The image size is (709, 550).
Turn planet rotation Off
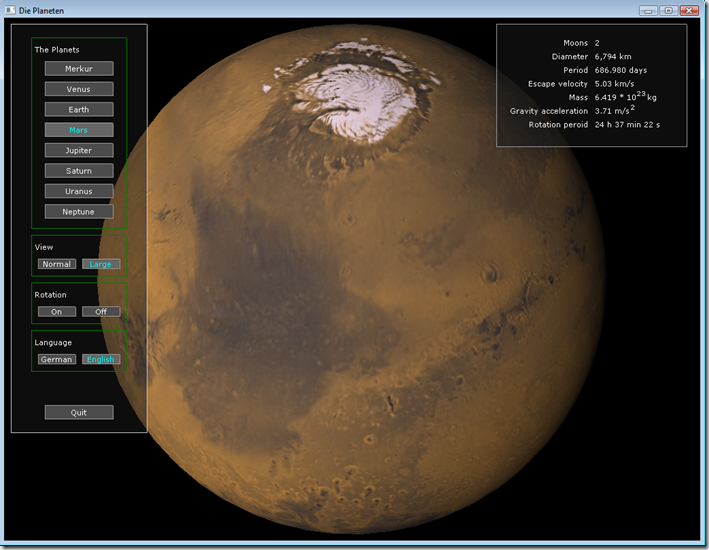pos(101,312)
